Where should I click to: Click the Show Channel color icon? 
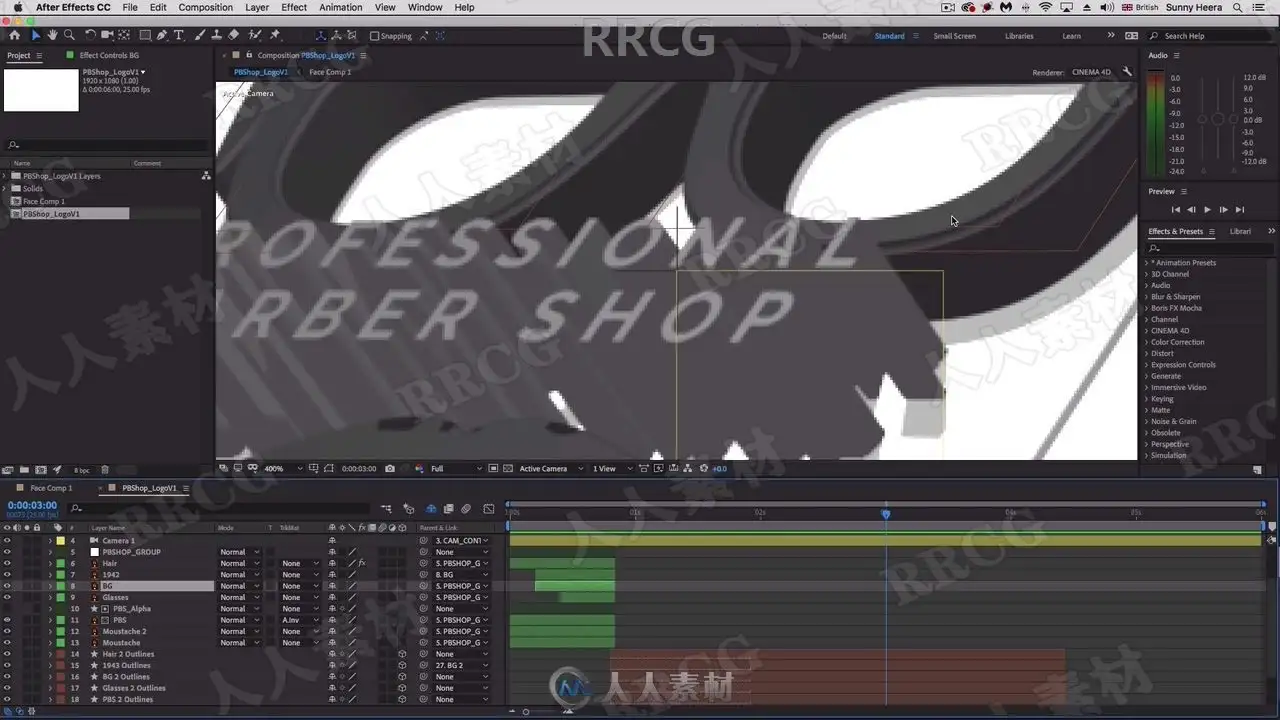coord(418,468)
